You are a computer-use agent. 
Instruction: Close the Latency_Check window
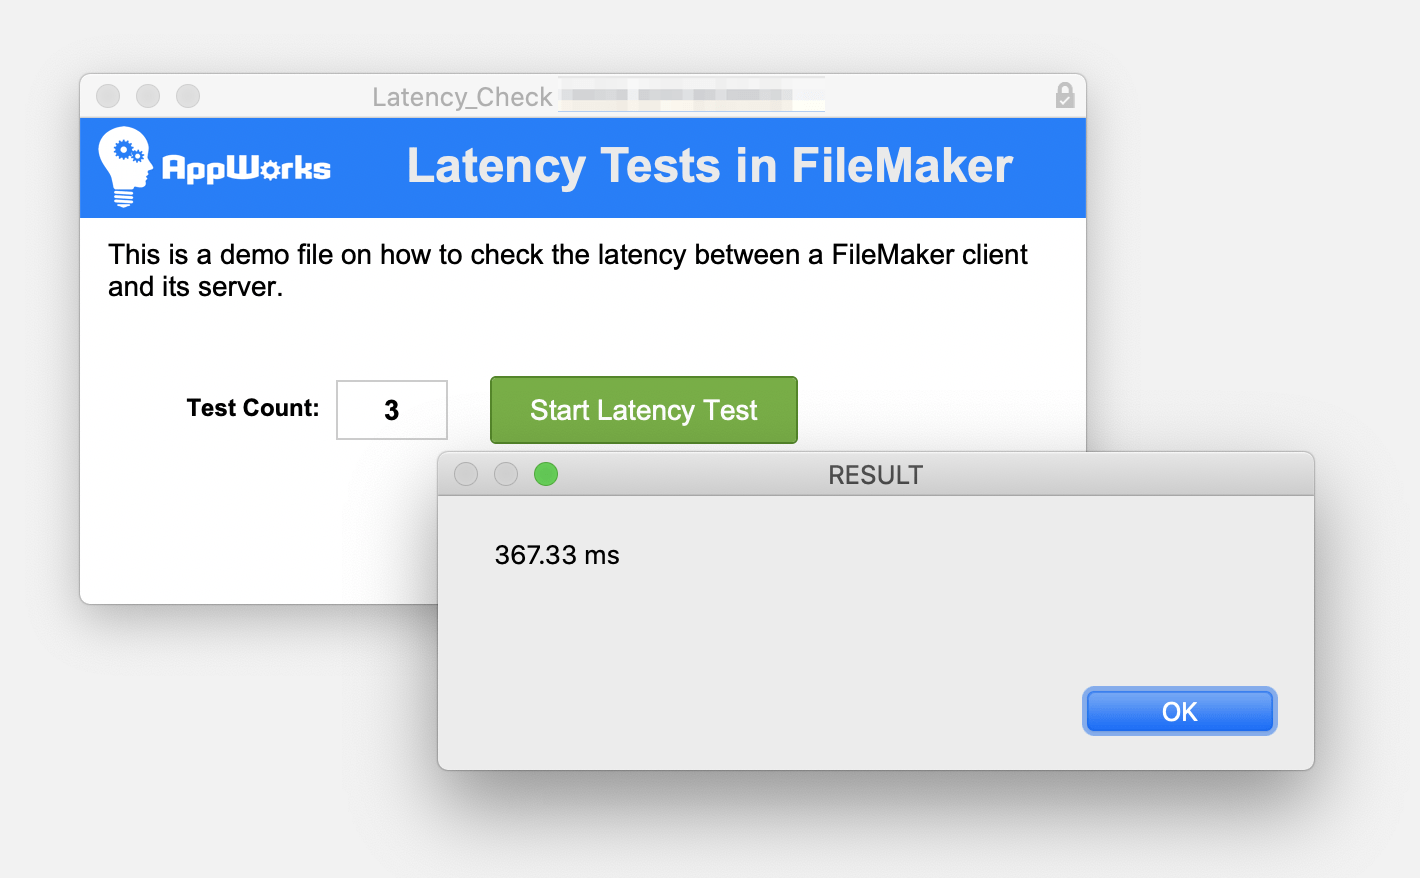point(108,96)
